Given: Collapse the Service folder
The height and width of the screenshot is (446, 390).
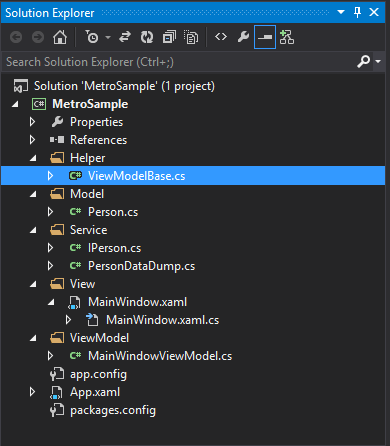Looking at the screenshot, I should pos(33,230).
